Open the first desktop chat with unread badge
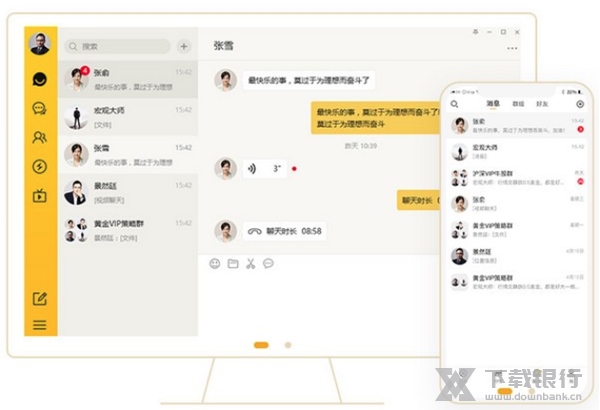This screenshot has height=410, width=600. click(128, 79)
